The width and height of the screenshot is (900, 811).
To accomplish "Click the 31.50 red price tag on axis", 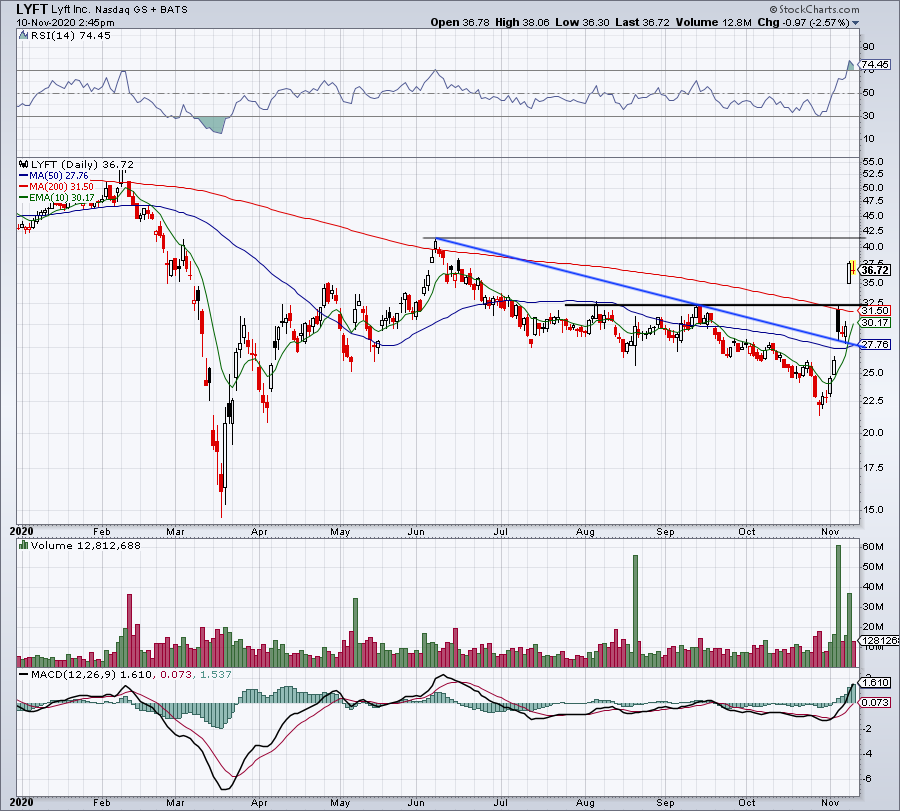I will pos(874,311).
